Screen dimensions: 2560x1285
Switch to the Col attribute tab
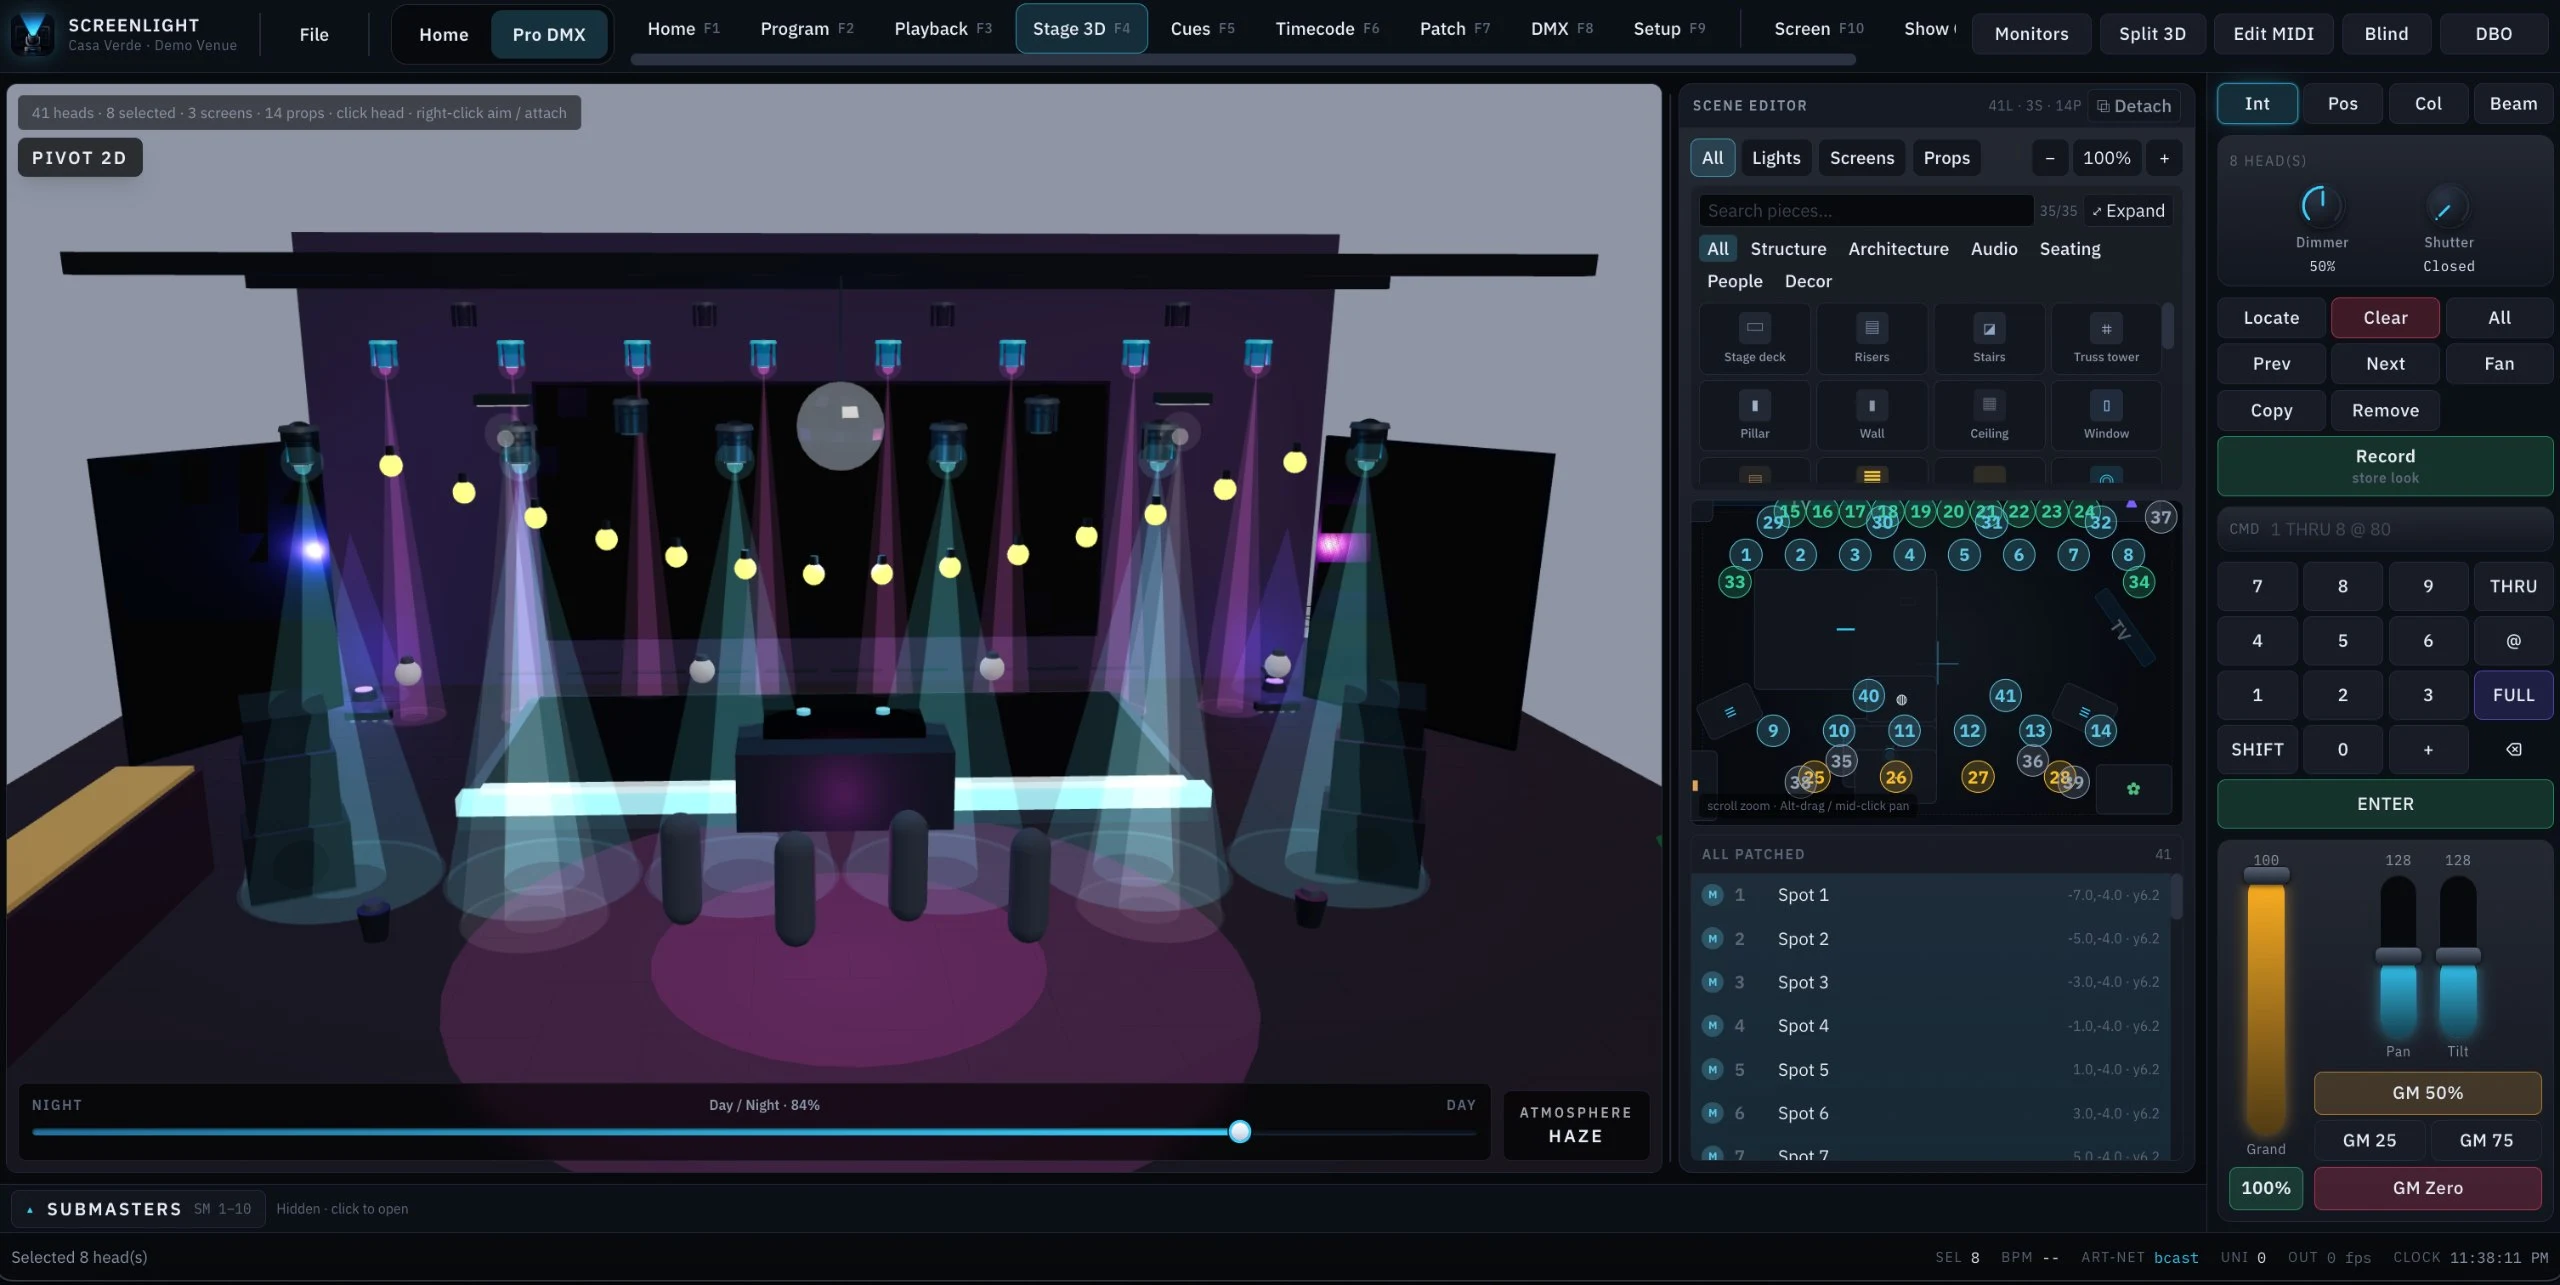[x=2428, y=104]
